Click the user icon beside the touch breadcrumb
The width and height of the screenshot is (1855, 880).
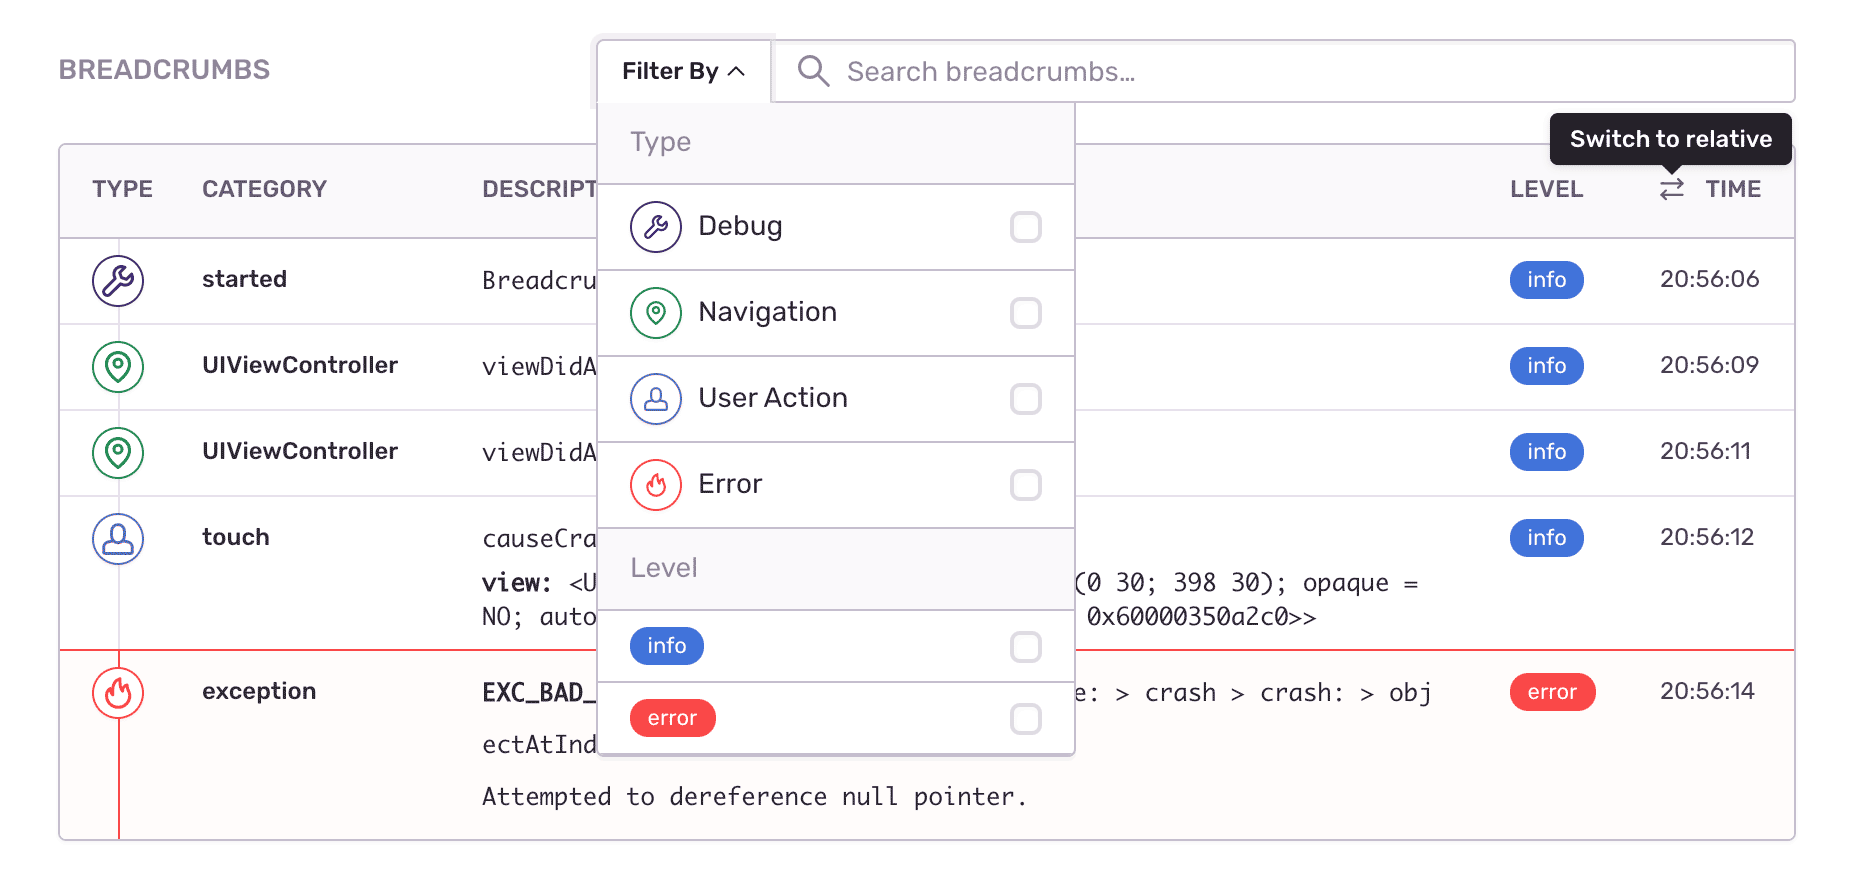118,539
